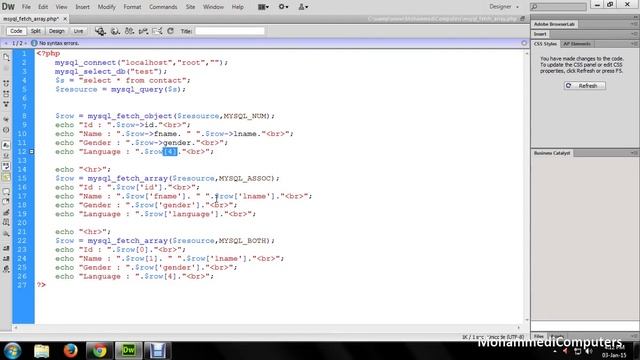Click Check Browser Compatibility icon
Screen dimensions: 640x360
pos(143,31)
